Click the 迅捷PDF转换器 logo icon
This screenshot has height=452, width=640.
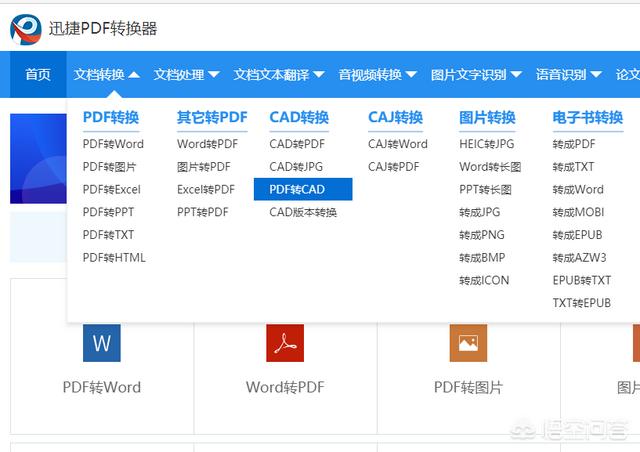tap(26, 29)
